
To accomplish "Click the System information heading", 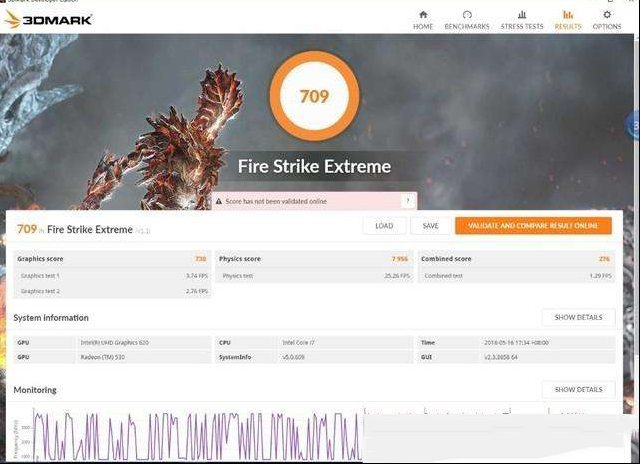I will pos(51,317).
